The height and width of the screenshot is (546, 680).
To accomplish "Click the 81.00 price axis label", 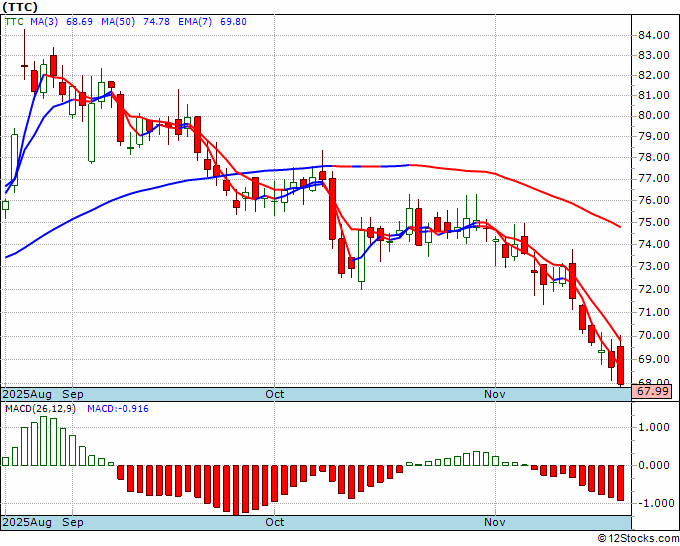I will (x=654, y=95).
